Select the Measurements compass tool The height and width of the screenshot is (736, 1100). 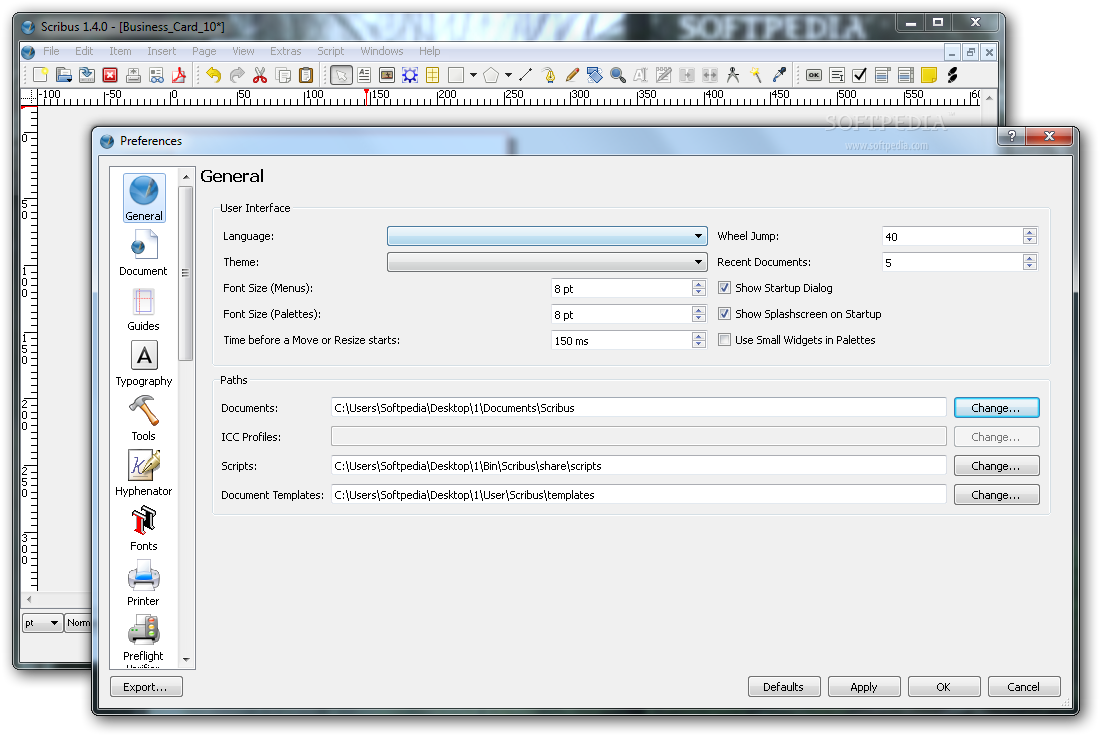[x=733, y=75]
